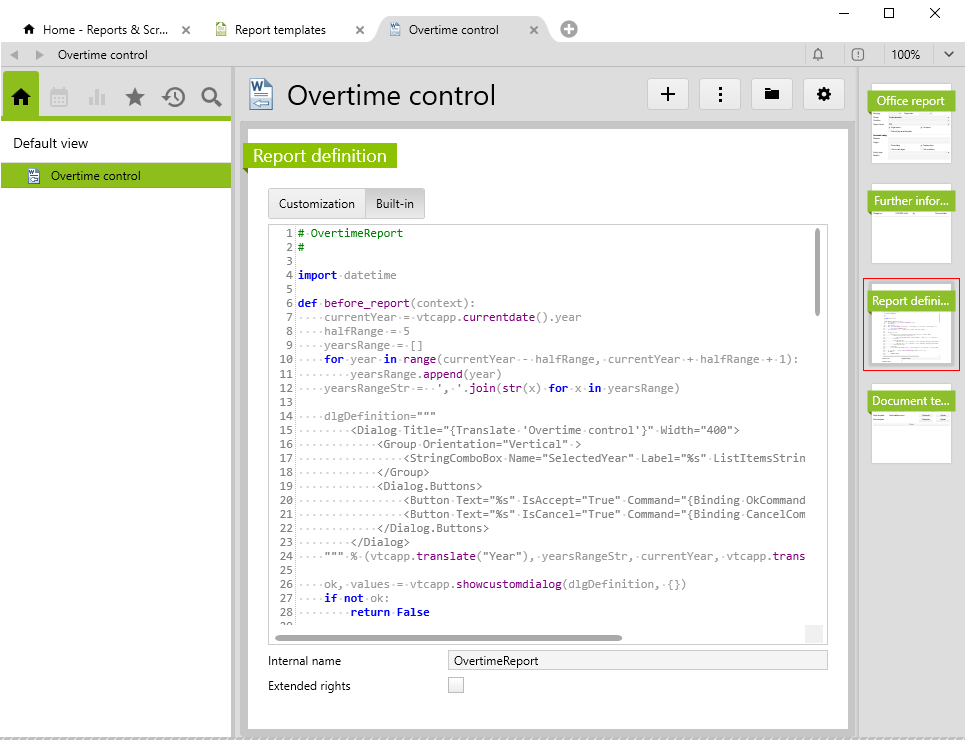Open settings gear button
The width and height of the screenshot is (965, 740).
coord(824,94)
